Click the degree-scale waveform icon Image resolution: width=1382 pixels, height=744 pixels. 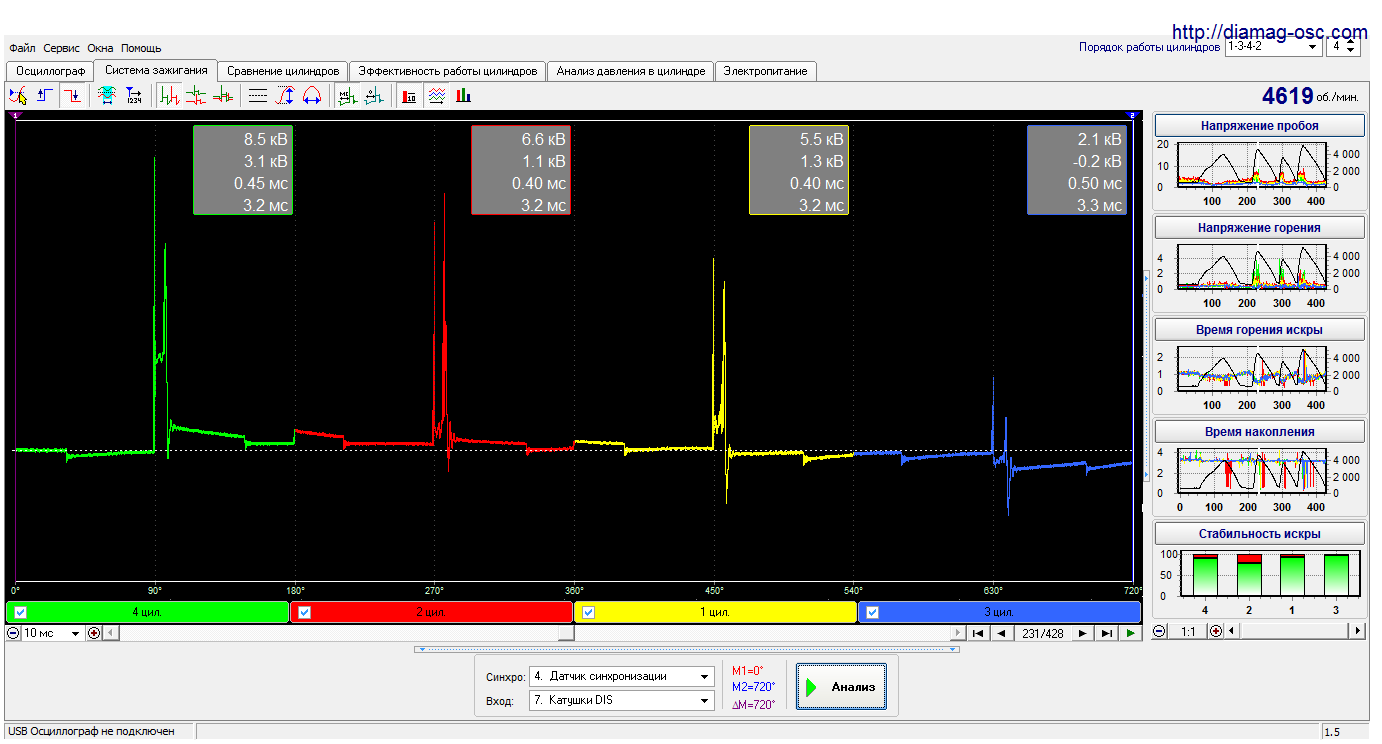[374, 96]
